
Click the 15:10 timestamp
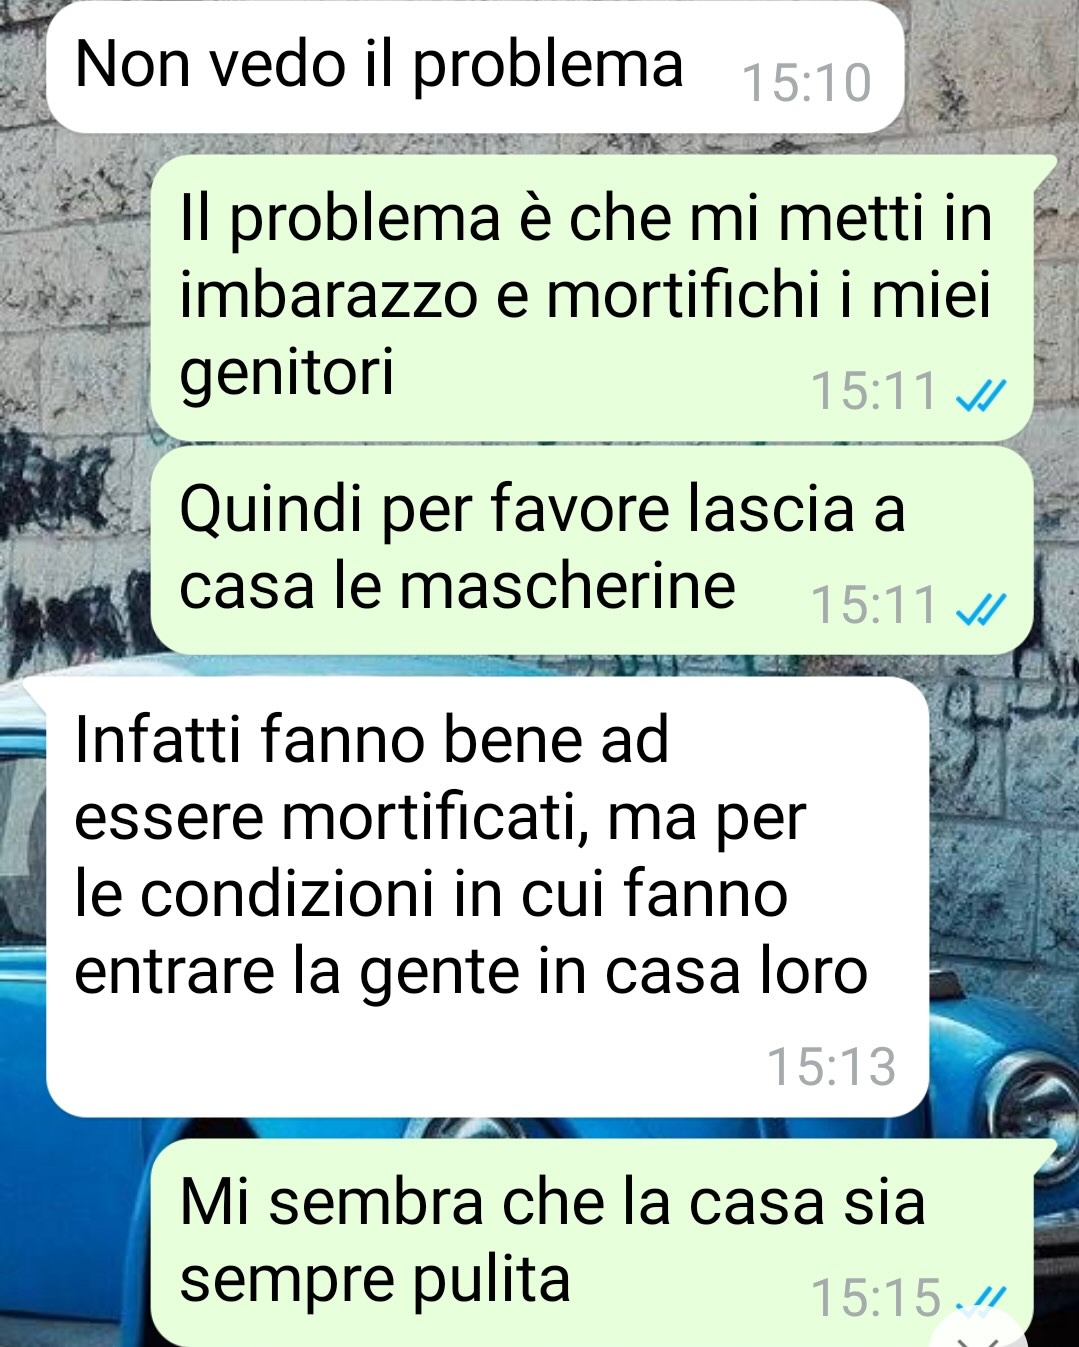(806, 83)
